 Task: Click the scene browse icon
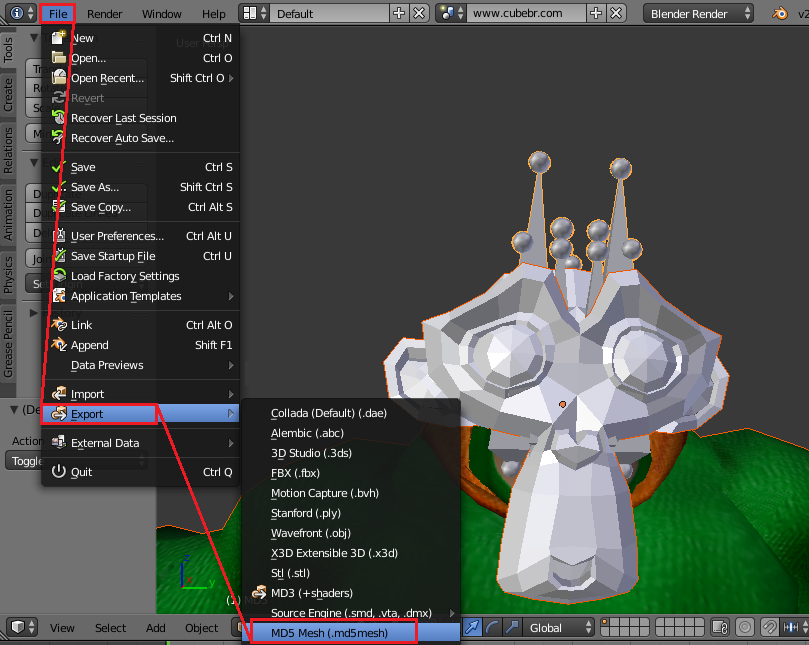point(451,13)
